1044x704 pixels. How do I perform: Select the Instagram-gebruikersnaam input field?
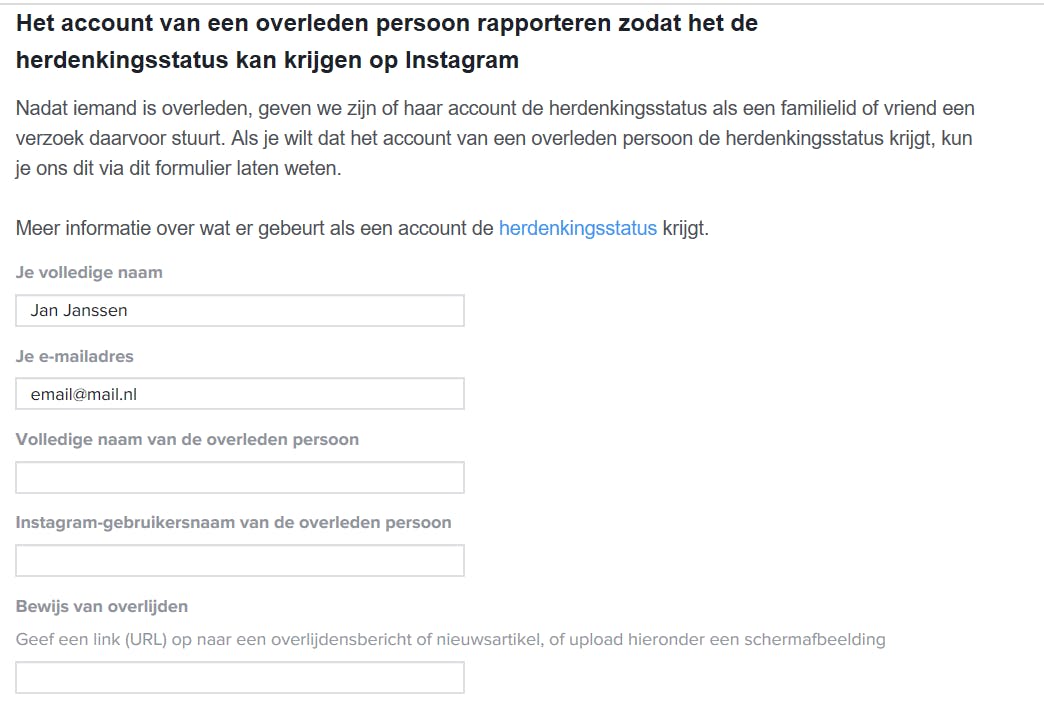pyautogui.click(x=240, y=560)
